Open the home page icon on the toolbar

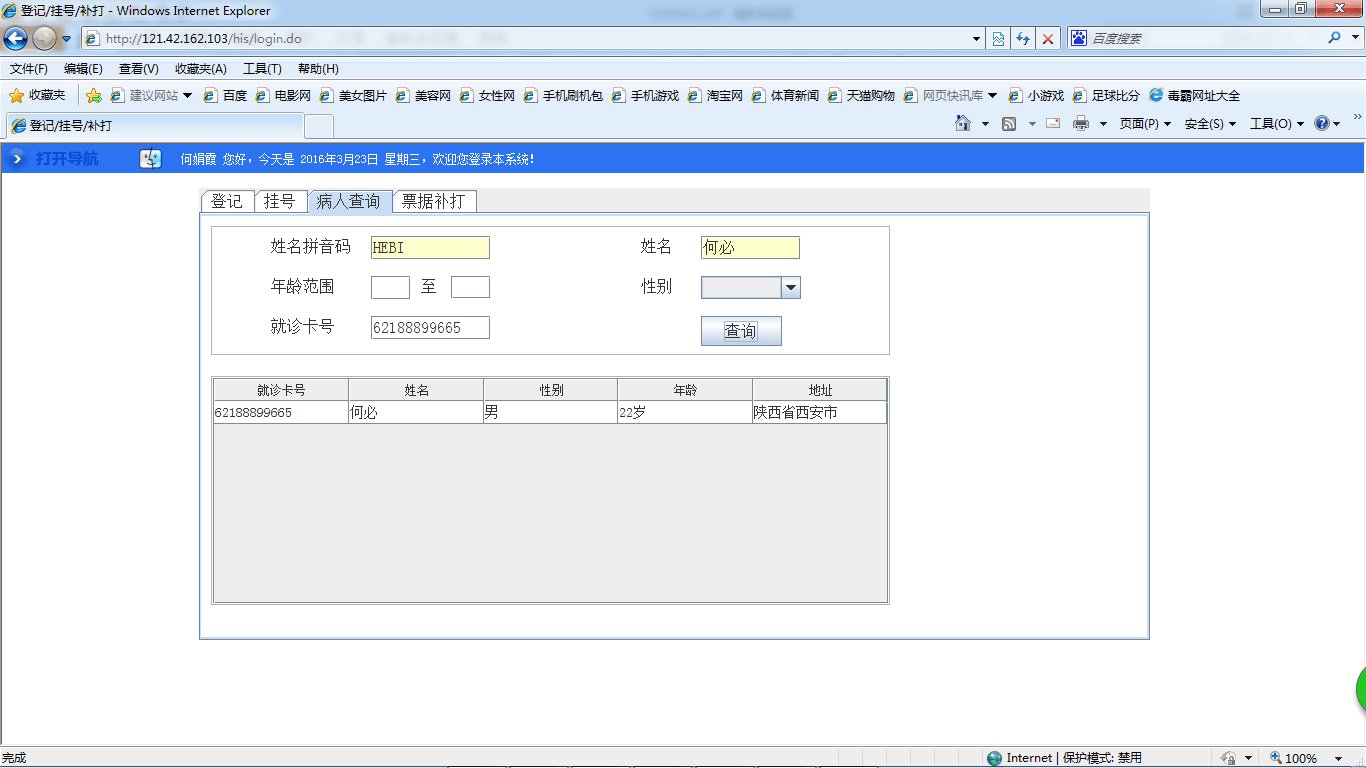point(964,123)
